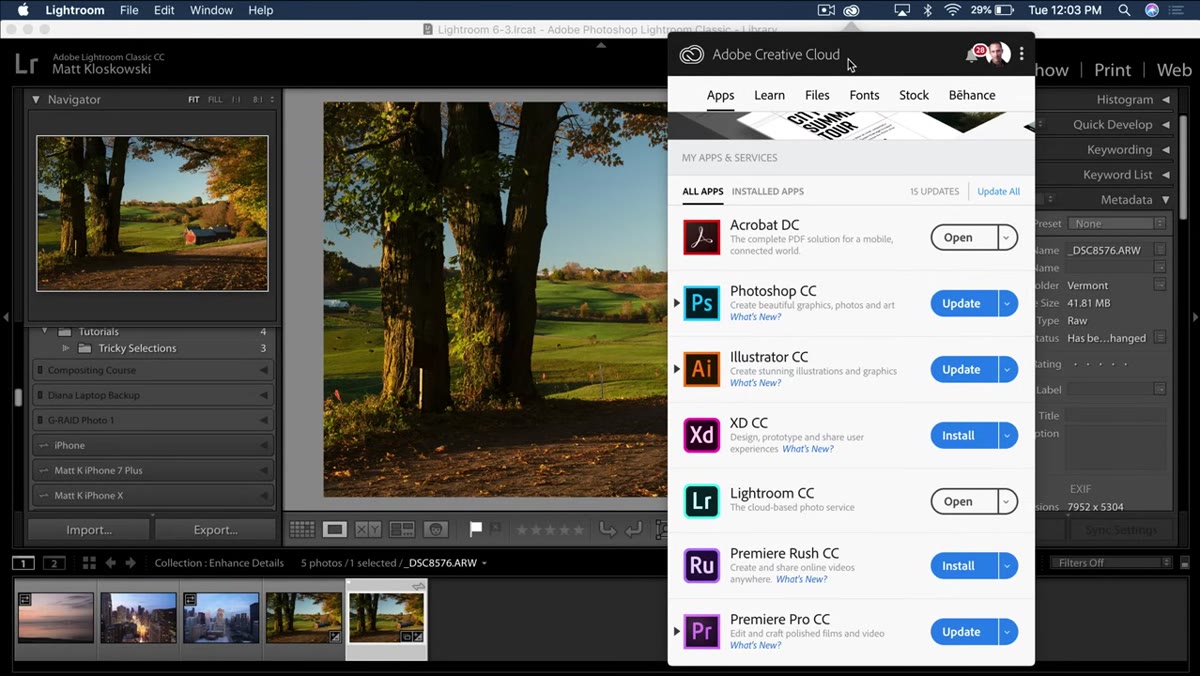Set Navigator zoom to FIT
This screenshot has height=676, width=1200.
point(194,100)
